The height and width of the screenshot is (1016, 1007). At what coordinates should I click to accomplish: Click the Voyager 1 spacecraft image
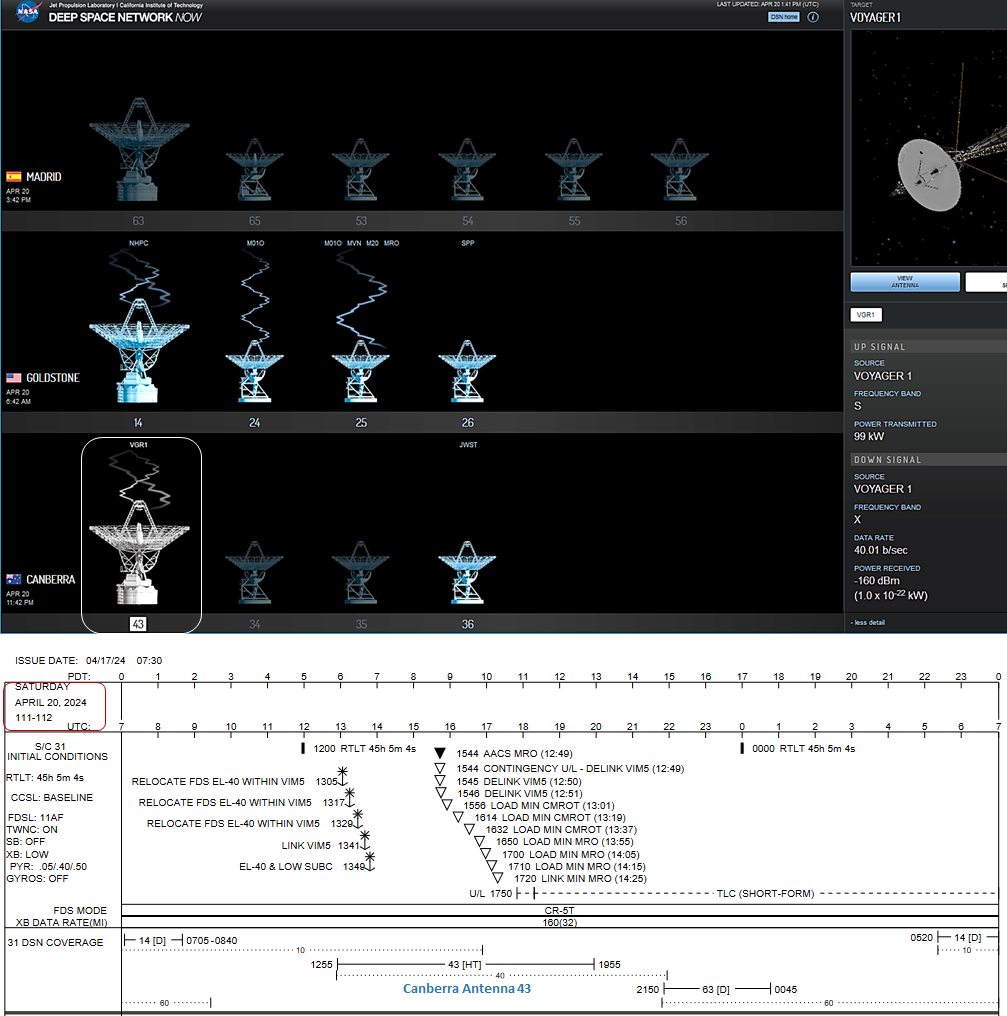928,175
